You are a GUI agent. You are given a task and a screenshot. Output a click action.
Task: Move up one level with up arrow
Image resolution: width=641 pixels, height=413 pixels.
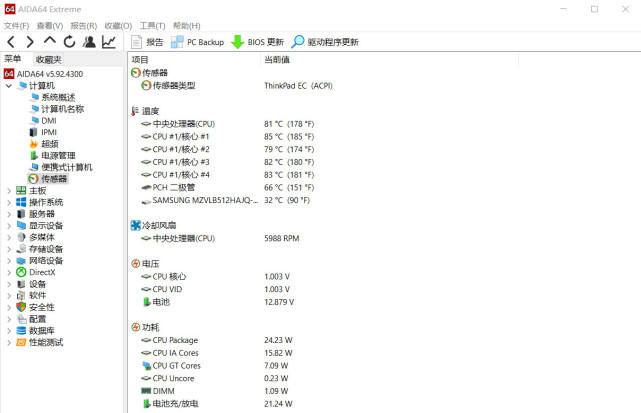click(50, 40)
